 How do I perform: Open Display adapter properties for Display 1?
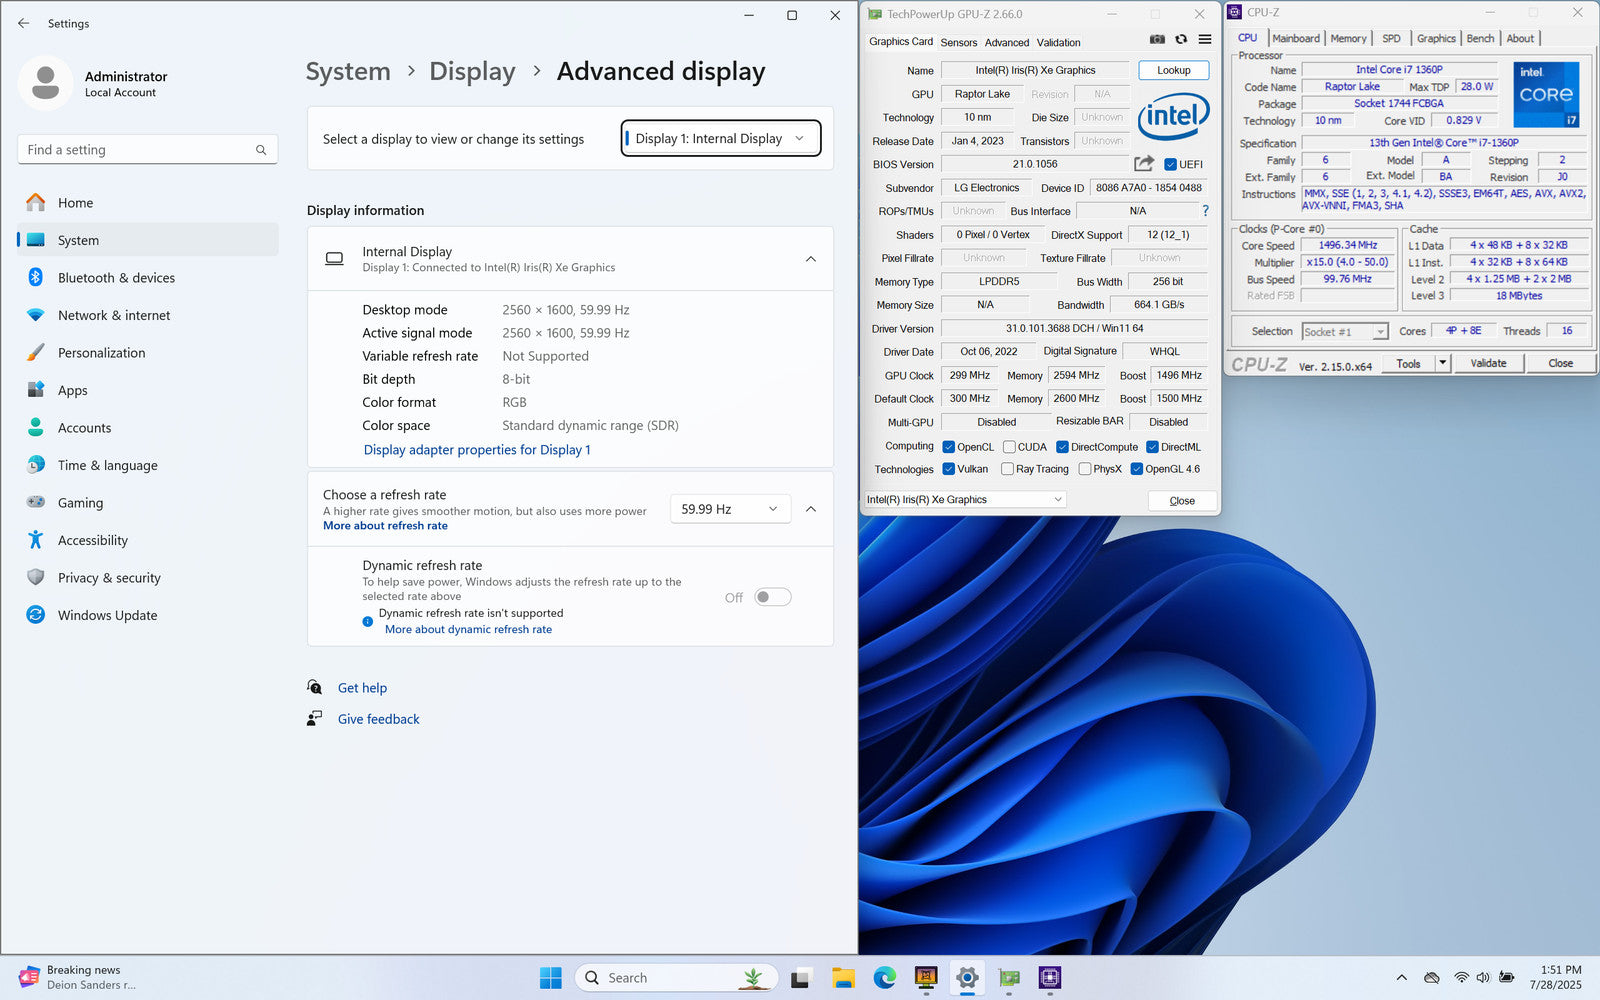[477, 450]
